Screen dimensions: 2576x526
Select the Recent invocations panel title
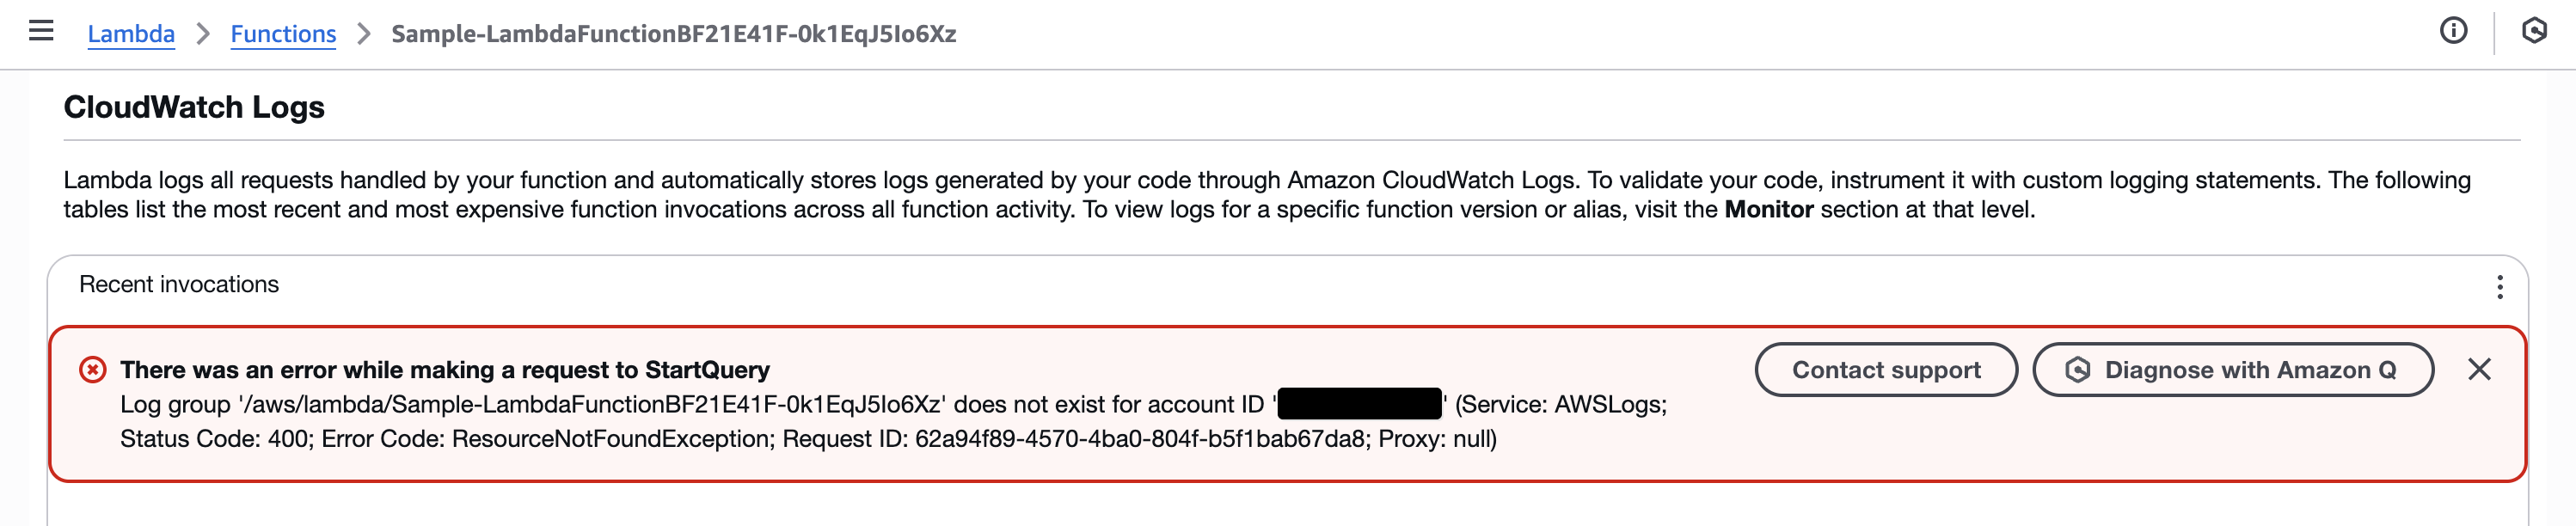point(179,285)
